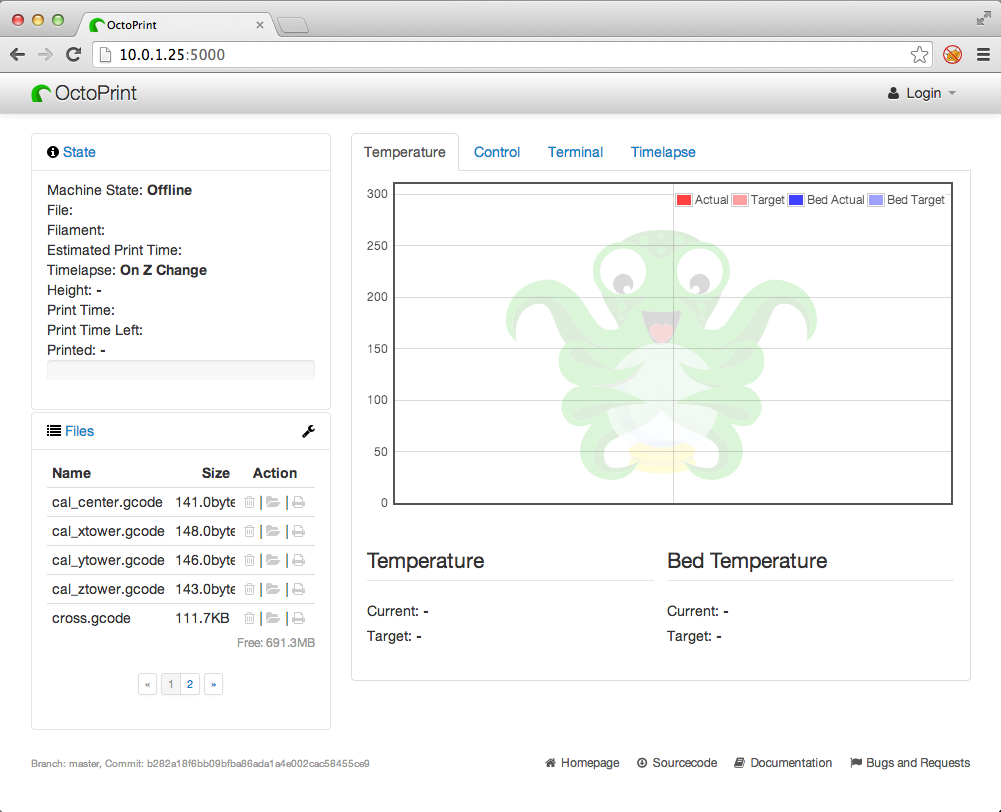Screen dimensions: 1001x812
Task: Load cal_ztower.gcode using folder icon
Action: (x=273, y=589)
